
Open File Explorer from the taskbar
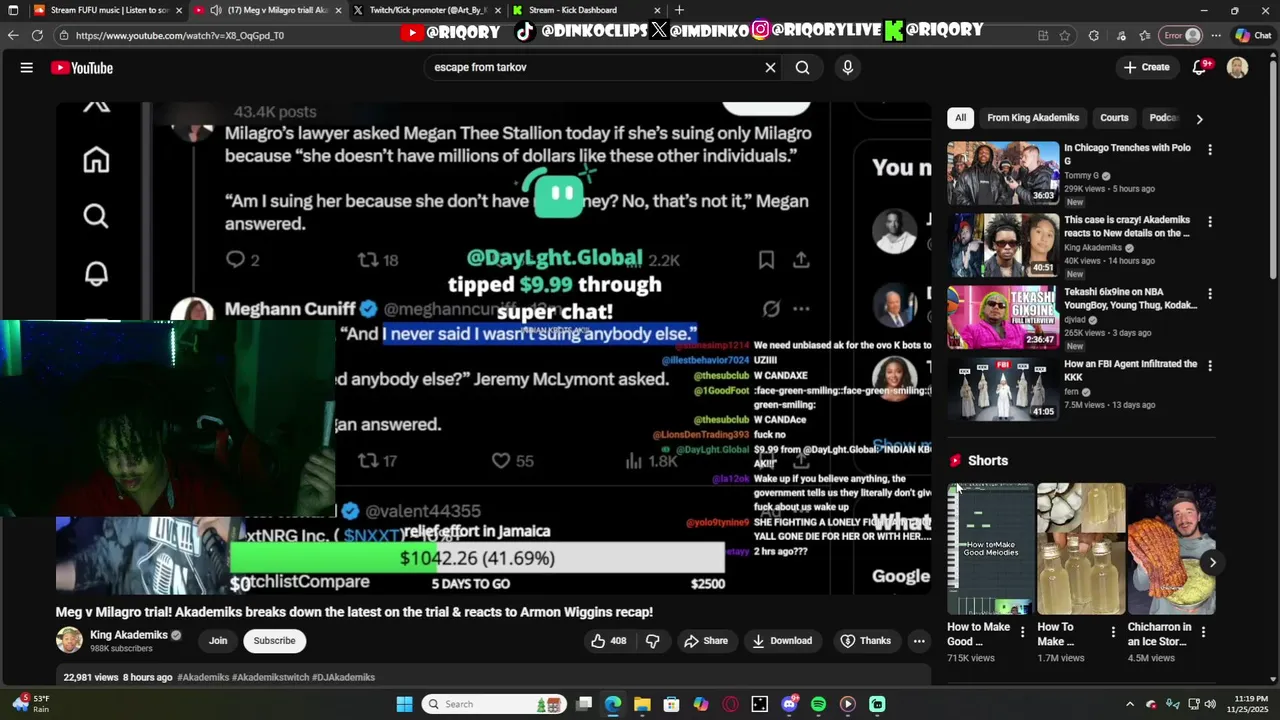coord(642,704)
